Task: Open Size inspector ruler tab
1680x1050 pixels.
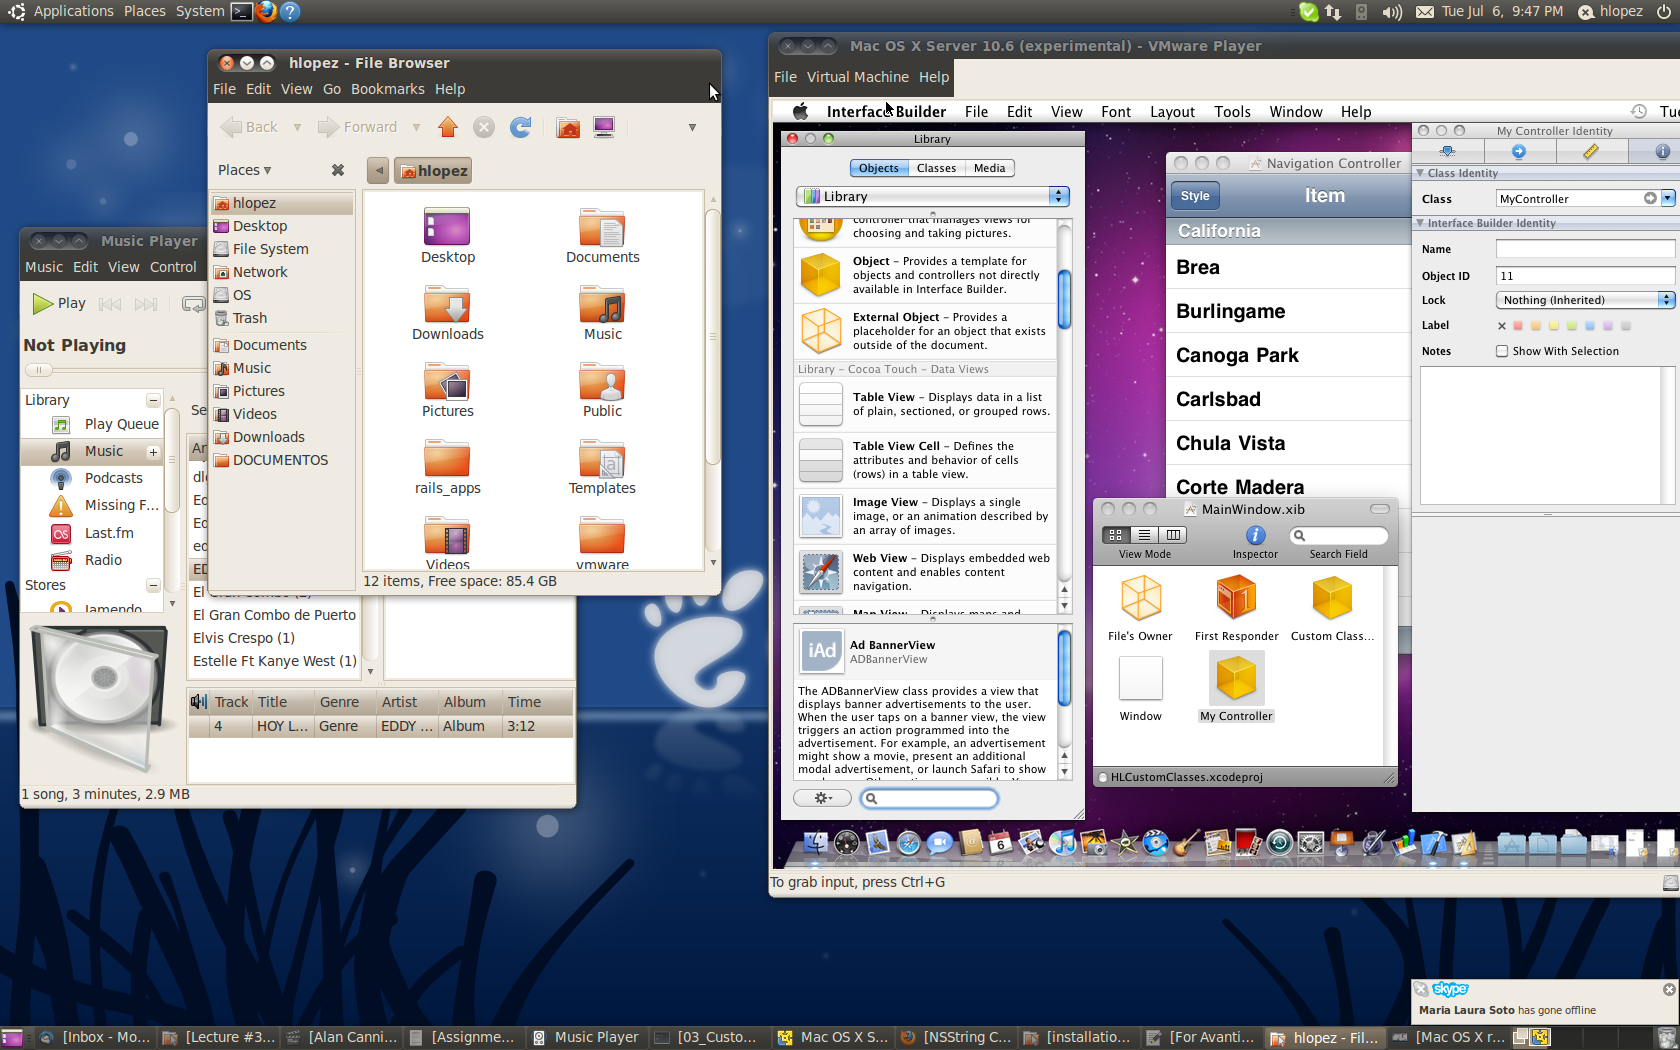Action: pyautogui.click(x=1590, y=151)
